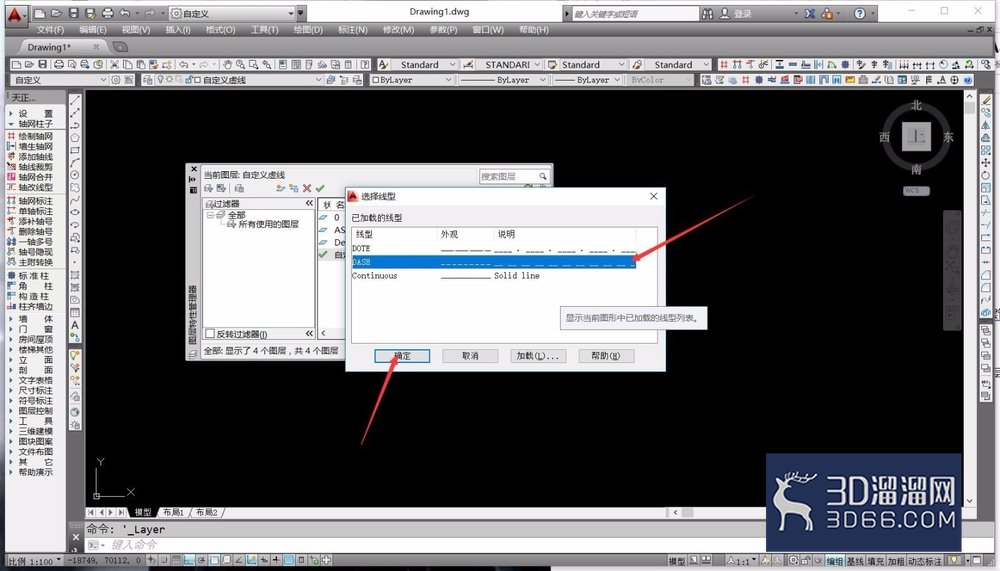Click the ViewCube top face
1000x571 pixels.
pyautogui.click(x=916, y=136)
